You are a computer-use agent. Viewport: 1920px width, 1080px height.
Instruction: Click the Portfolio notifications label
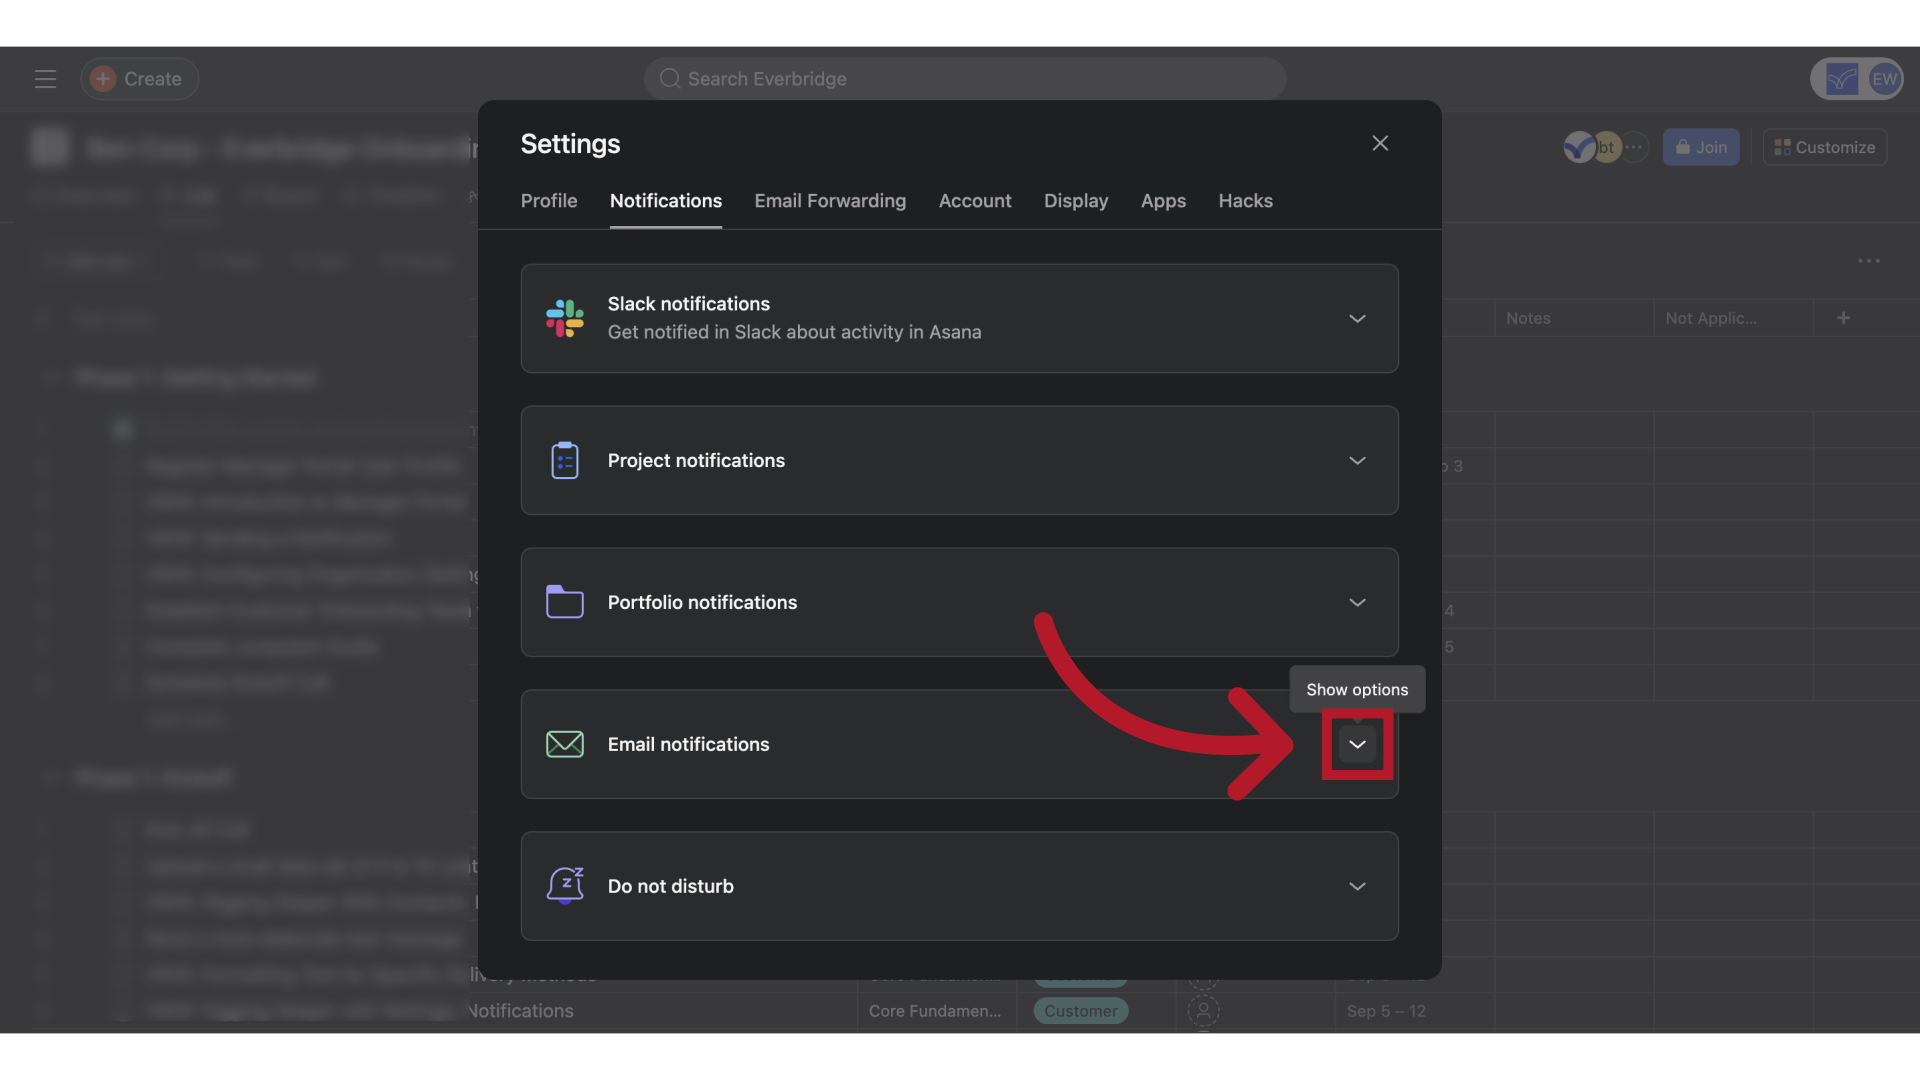[x=702, y=603]
